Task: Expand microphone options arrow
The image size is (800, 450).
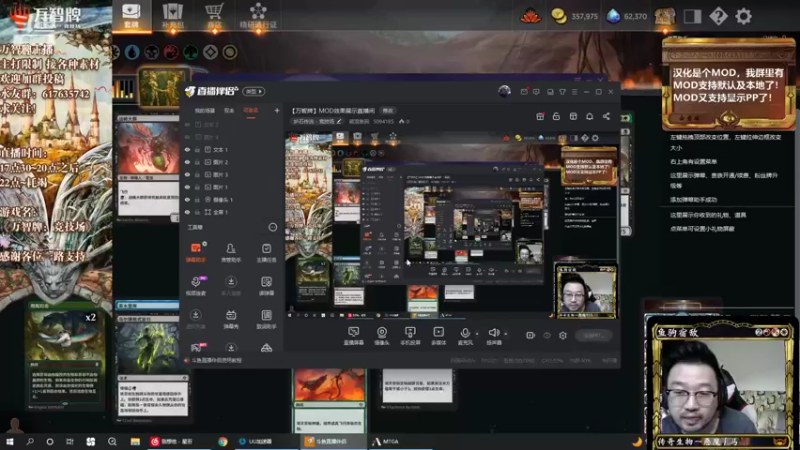Action: click(477, 334)
